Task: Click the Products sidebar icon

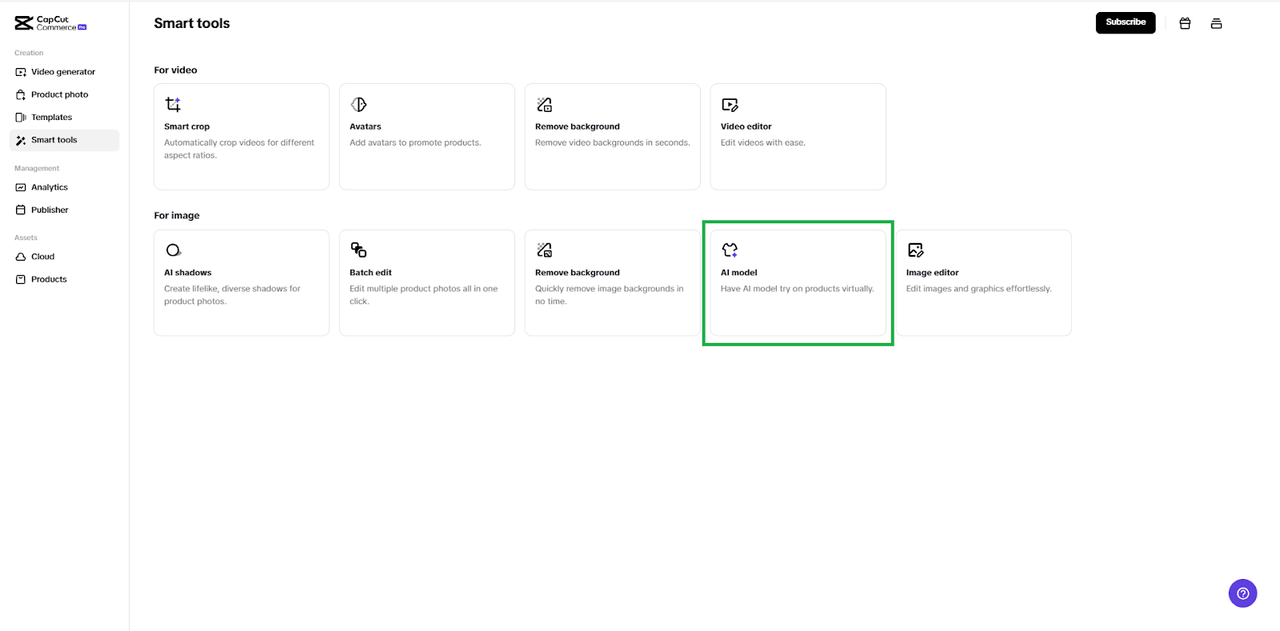Action: point(21,279)
